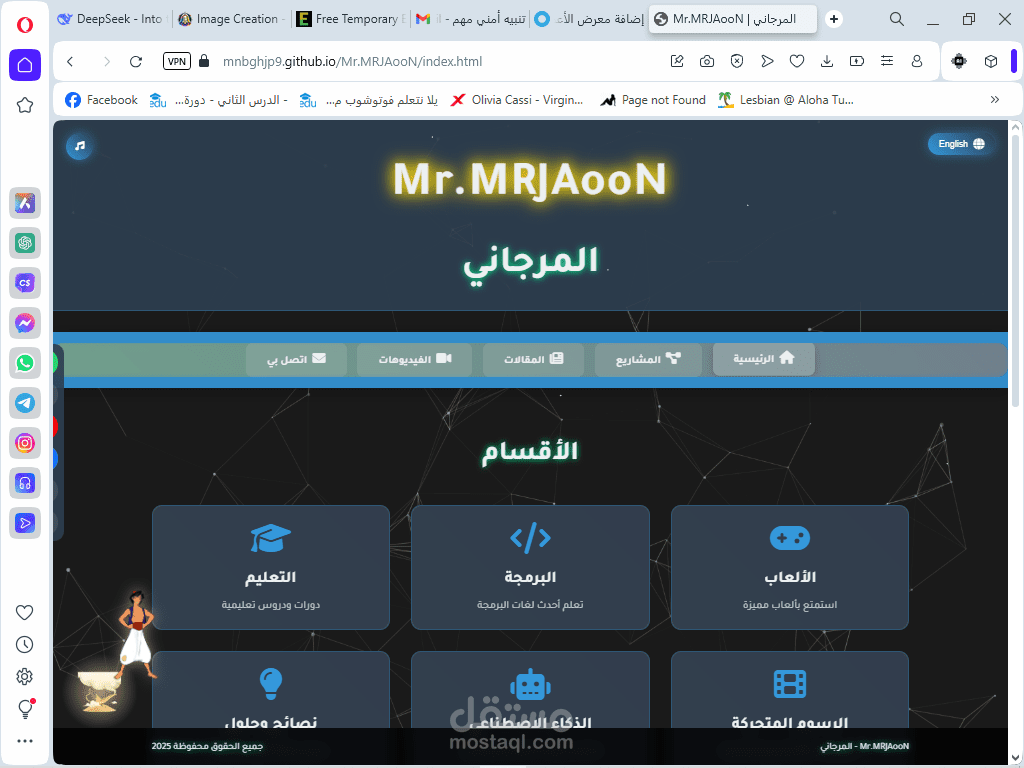1024x768 pixels.
Task: Open Easy Setup sliders icon
Action: (x=887, y=61)
